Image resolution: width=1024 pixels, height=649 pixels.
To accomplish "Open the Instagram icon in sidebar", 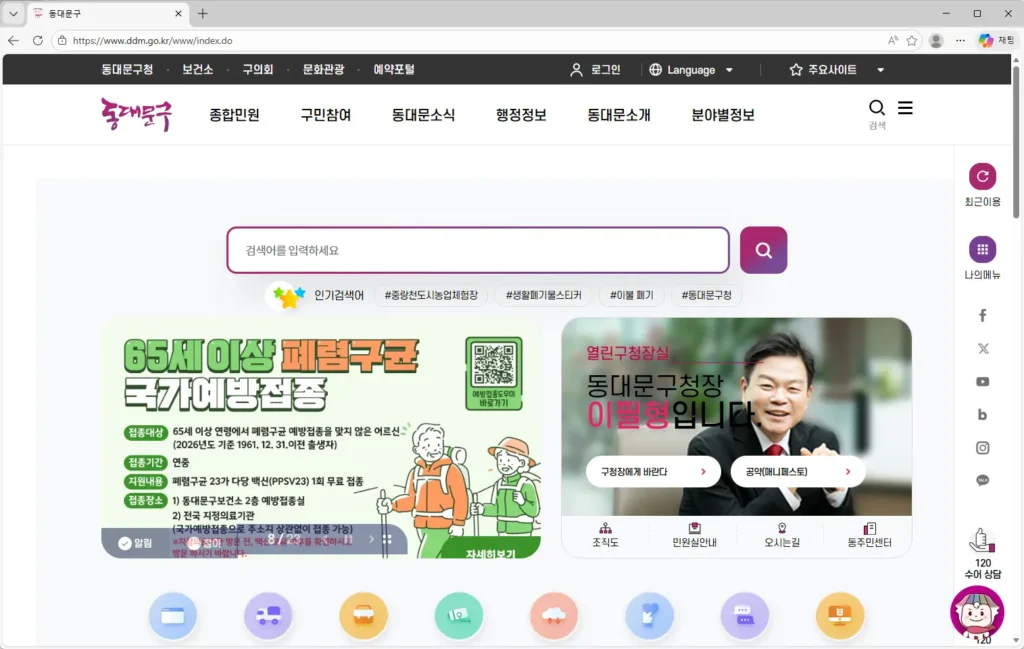I will (982, 448).
